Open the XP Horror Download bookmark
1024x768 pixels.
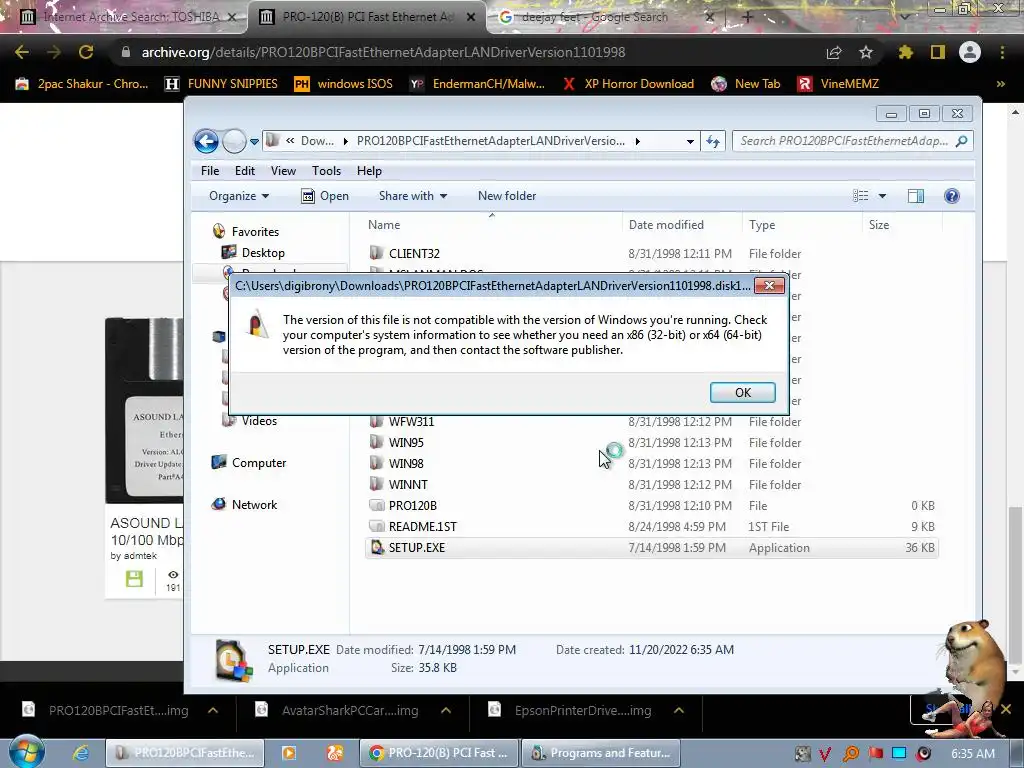point(628,84)
